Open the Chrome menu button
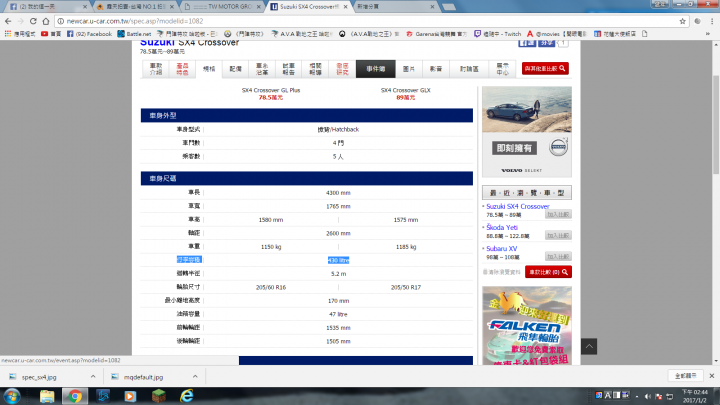 [x=712, y=21]
